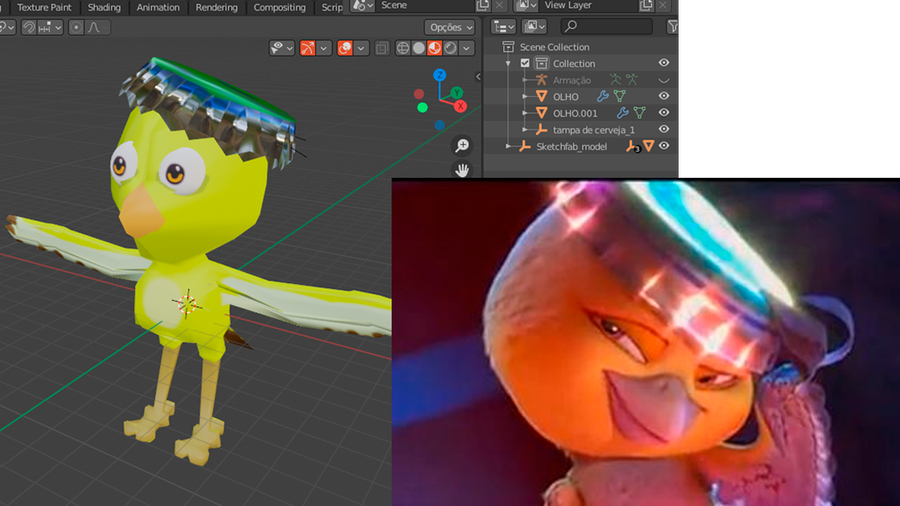The image size is (900, 506).
Task: Select the Armação armature row
Action: coord(572,80)
